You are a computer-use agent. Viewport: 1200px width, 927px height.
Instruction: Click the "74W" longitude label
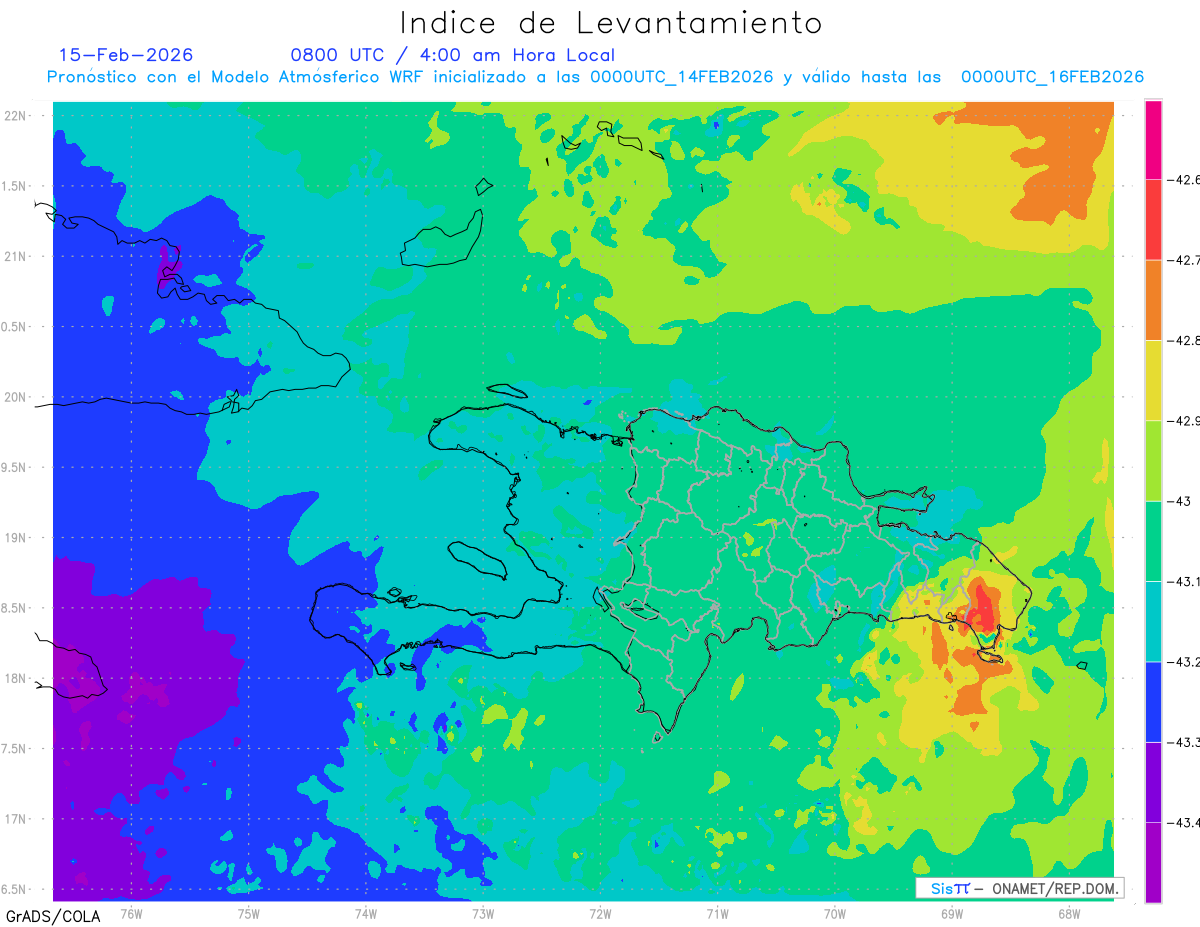point(366,914)
